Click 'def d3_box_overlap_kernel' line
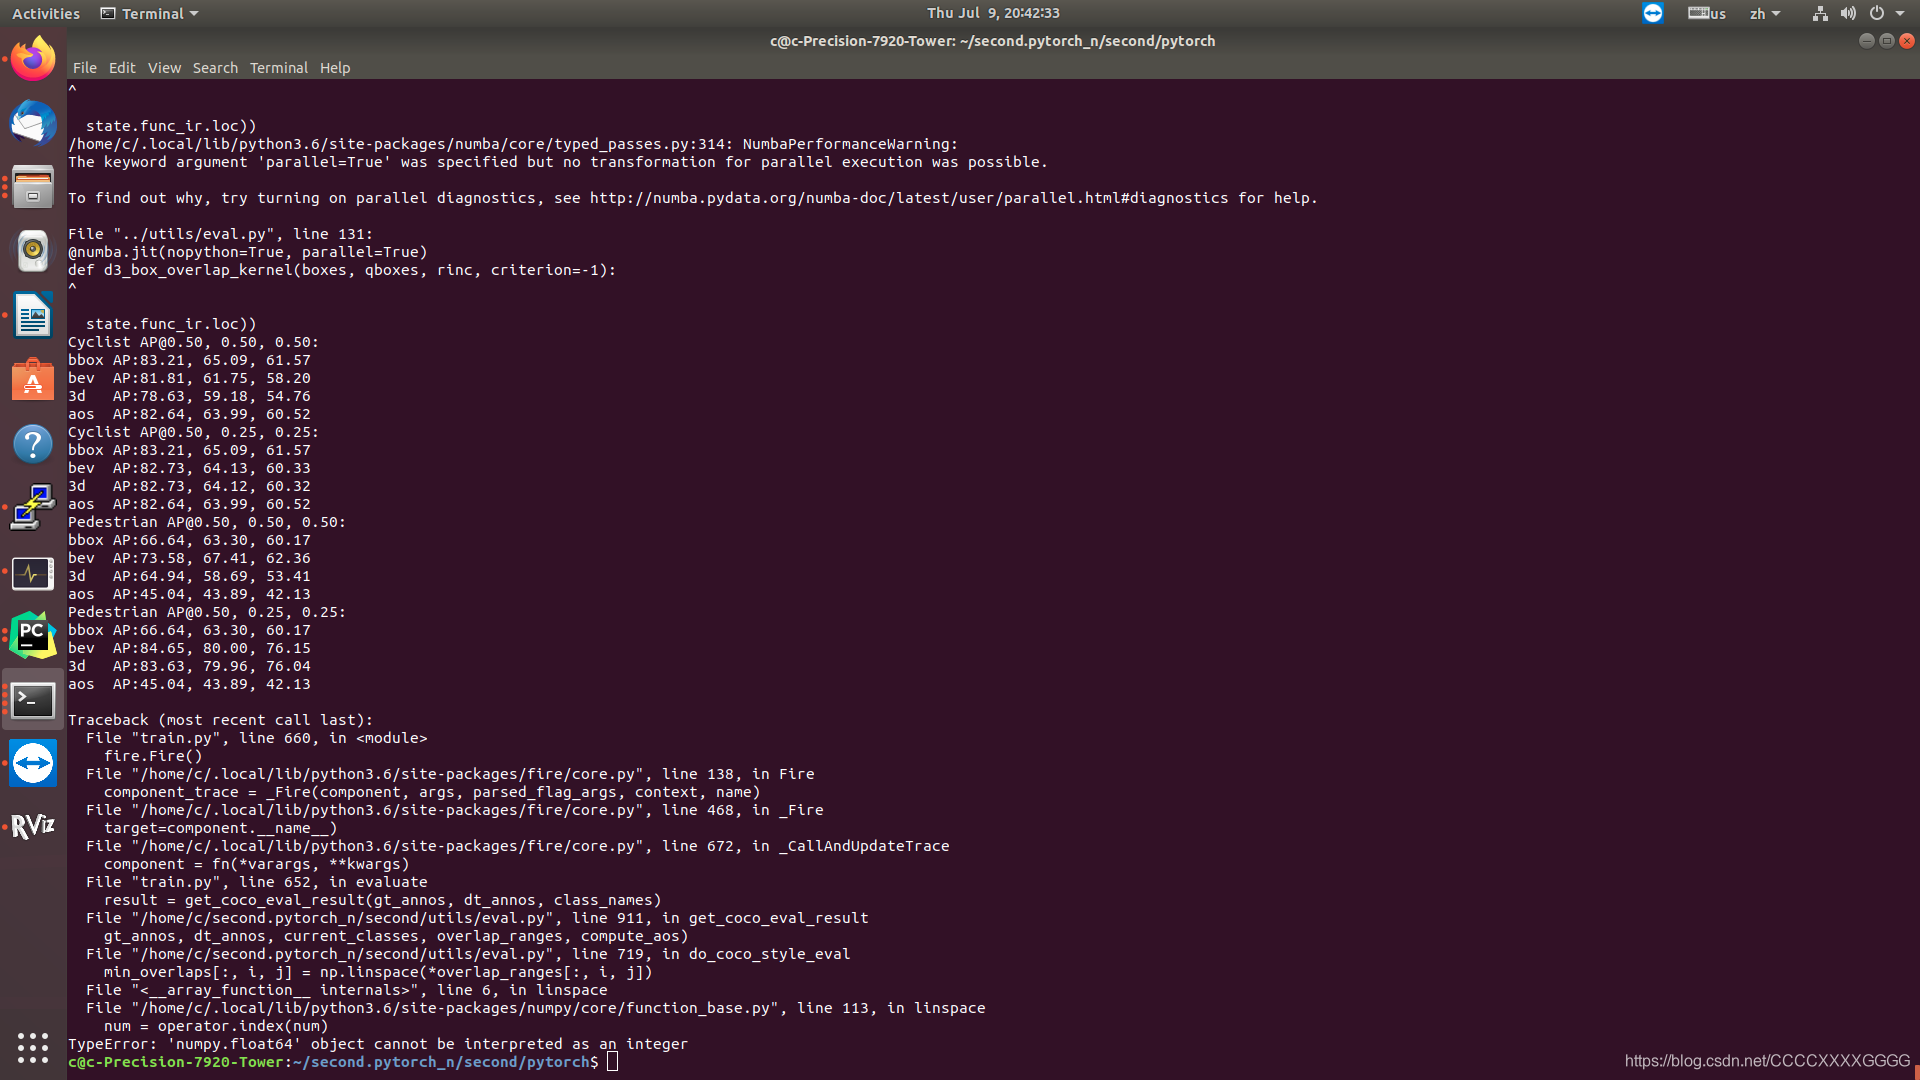Image resolution: width=1920 pixels, height=1080 pixels. (x=342, y=270)
